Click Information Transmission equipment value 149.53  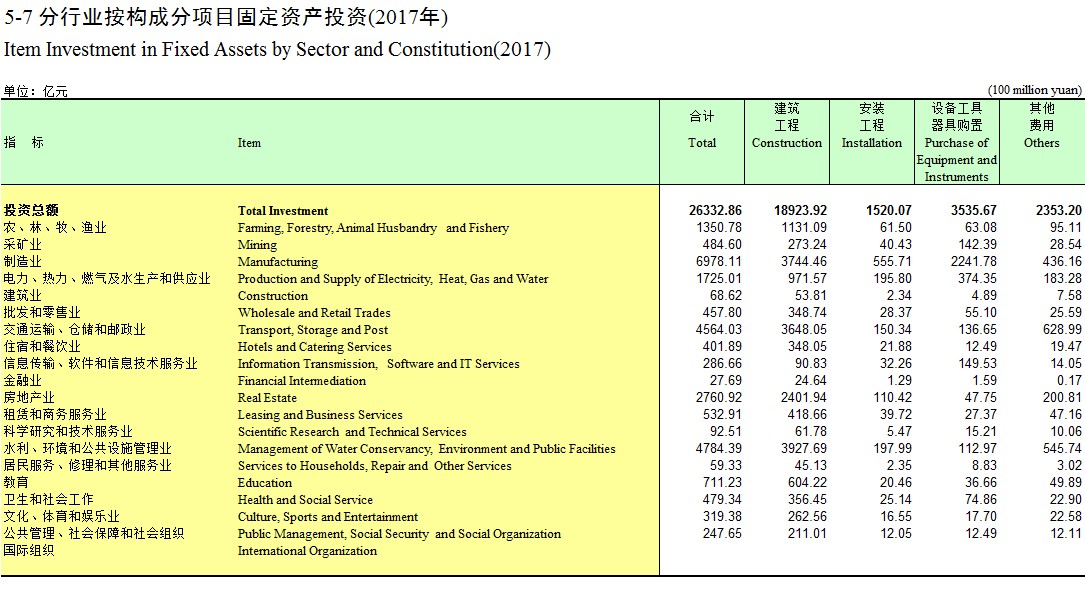click(977, 364)
